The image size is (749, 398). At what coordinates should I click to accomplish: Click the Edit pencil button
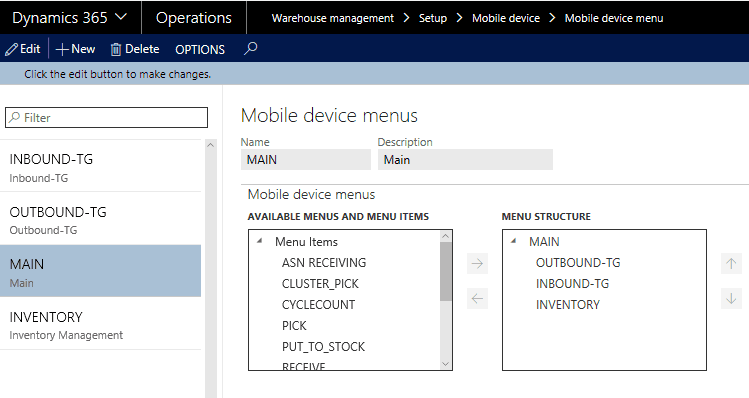(x=23, y=49)
